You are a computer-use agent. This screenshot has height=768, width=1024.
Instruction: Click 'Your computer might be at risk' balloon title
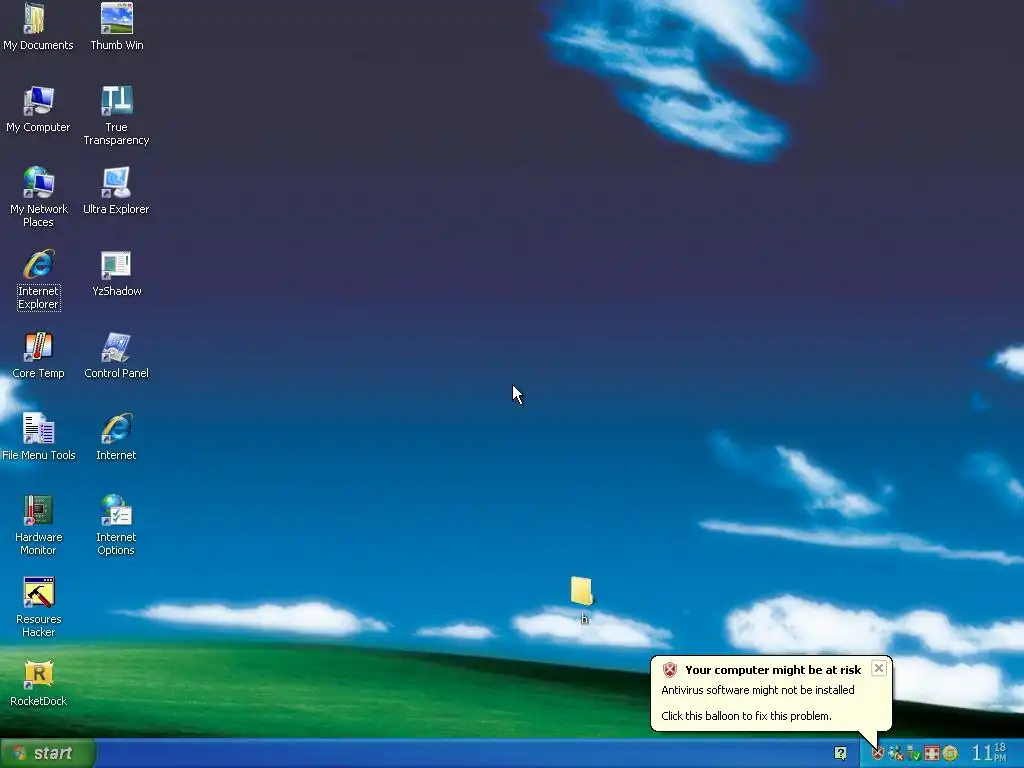pos(773,670)
